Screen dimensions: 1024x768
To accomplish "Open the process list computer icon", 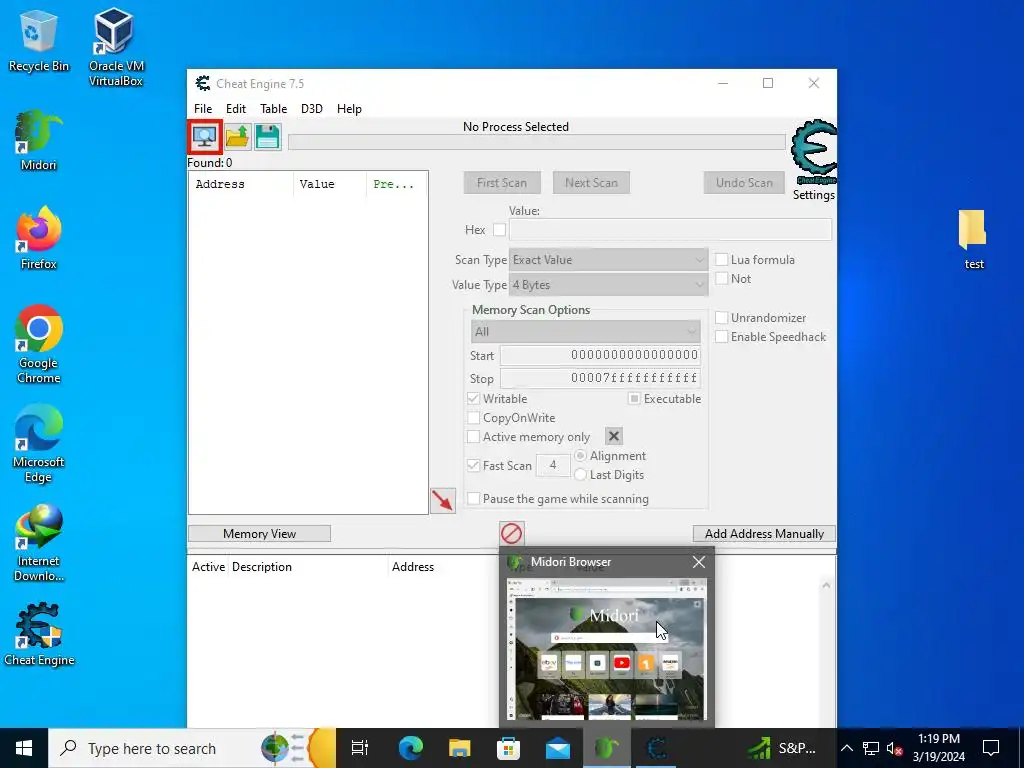I will click(x=204, y=136).
